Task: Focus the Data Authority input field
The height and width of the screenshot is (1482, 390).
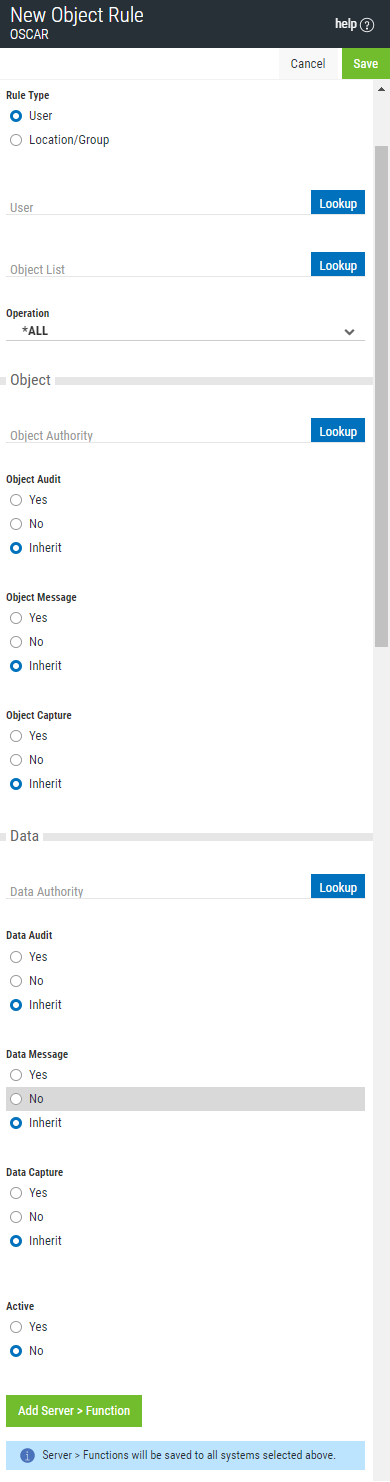Action: coord(158,890)
